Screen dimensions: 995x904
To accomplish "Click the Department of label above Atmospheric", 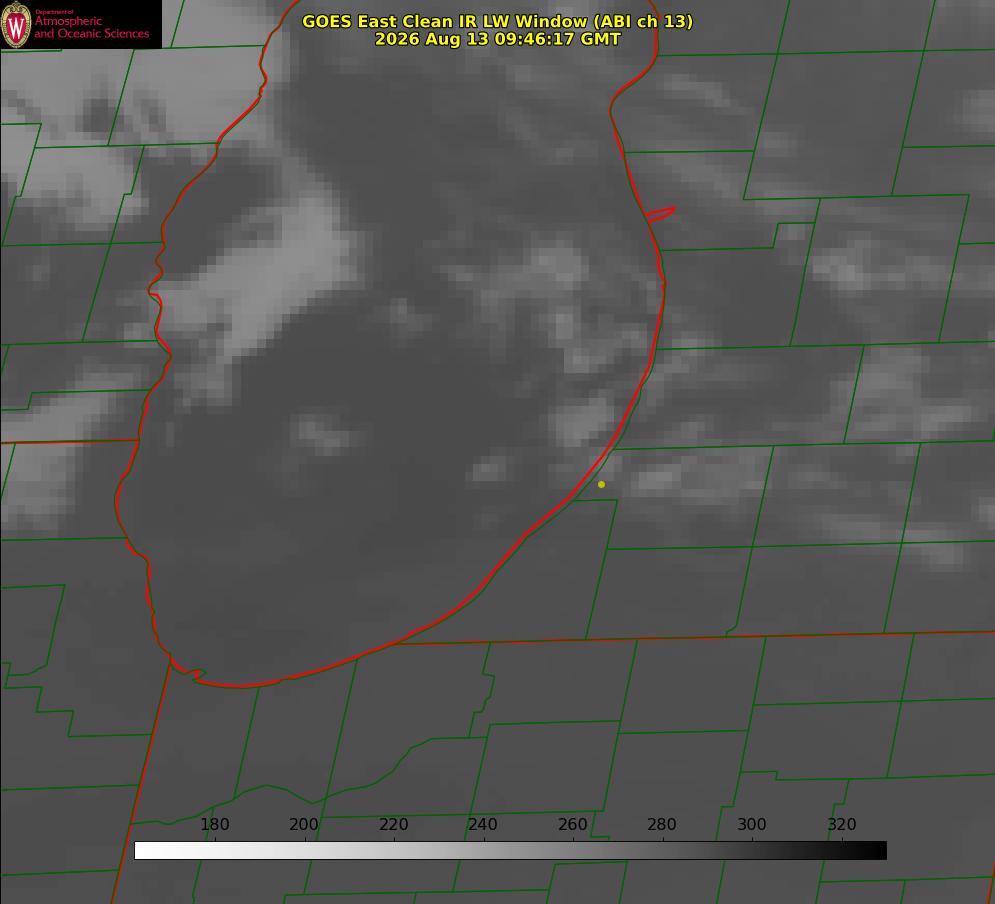I will 54,12.
